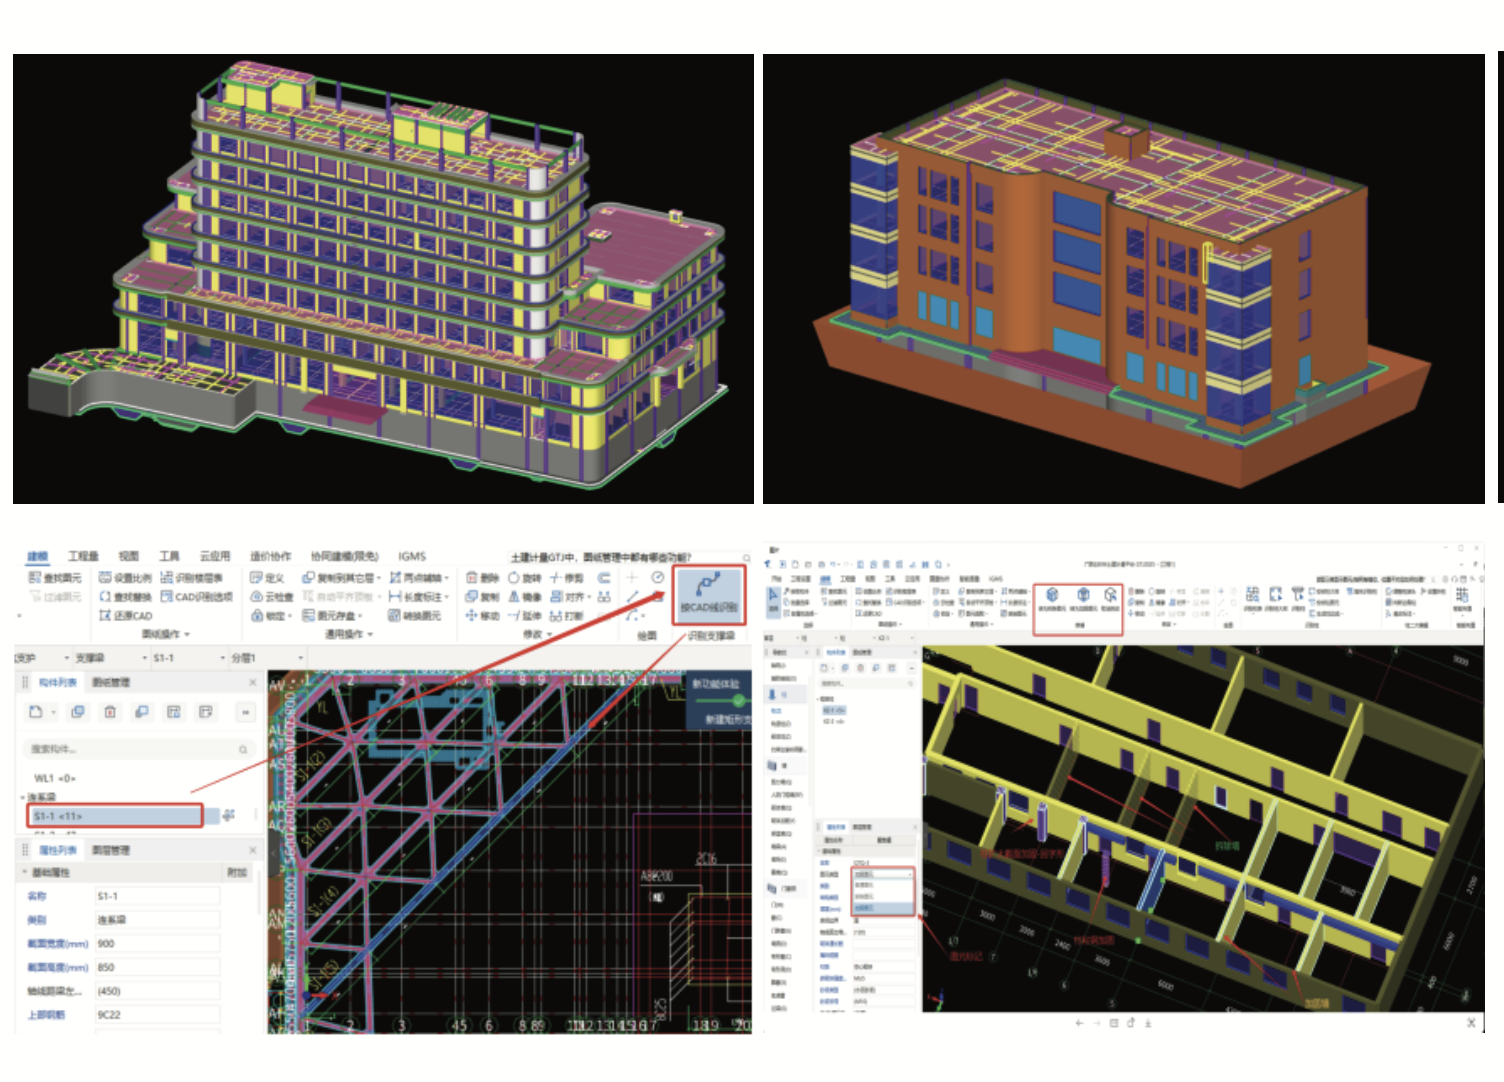Image resolution: width=1504 pixels, height=1082 pixels.
Task: Open the 支撑梁 component type dropdown
Action: coord(139,658)
